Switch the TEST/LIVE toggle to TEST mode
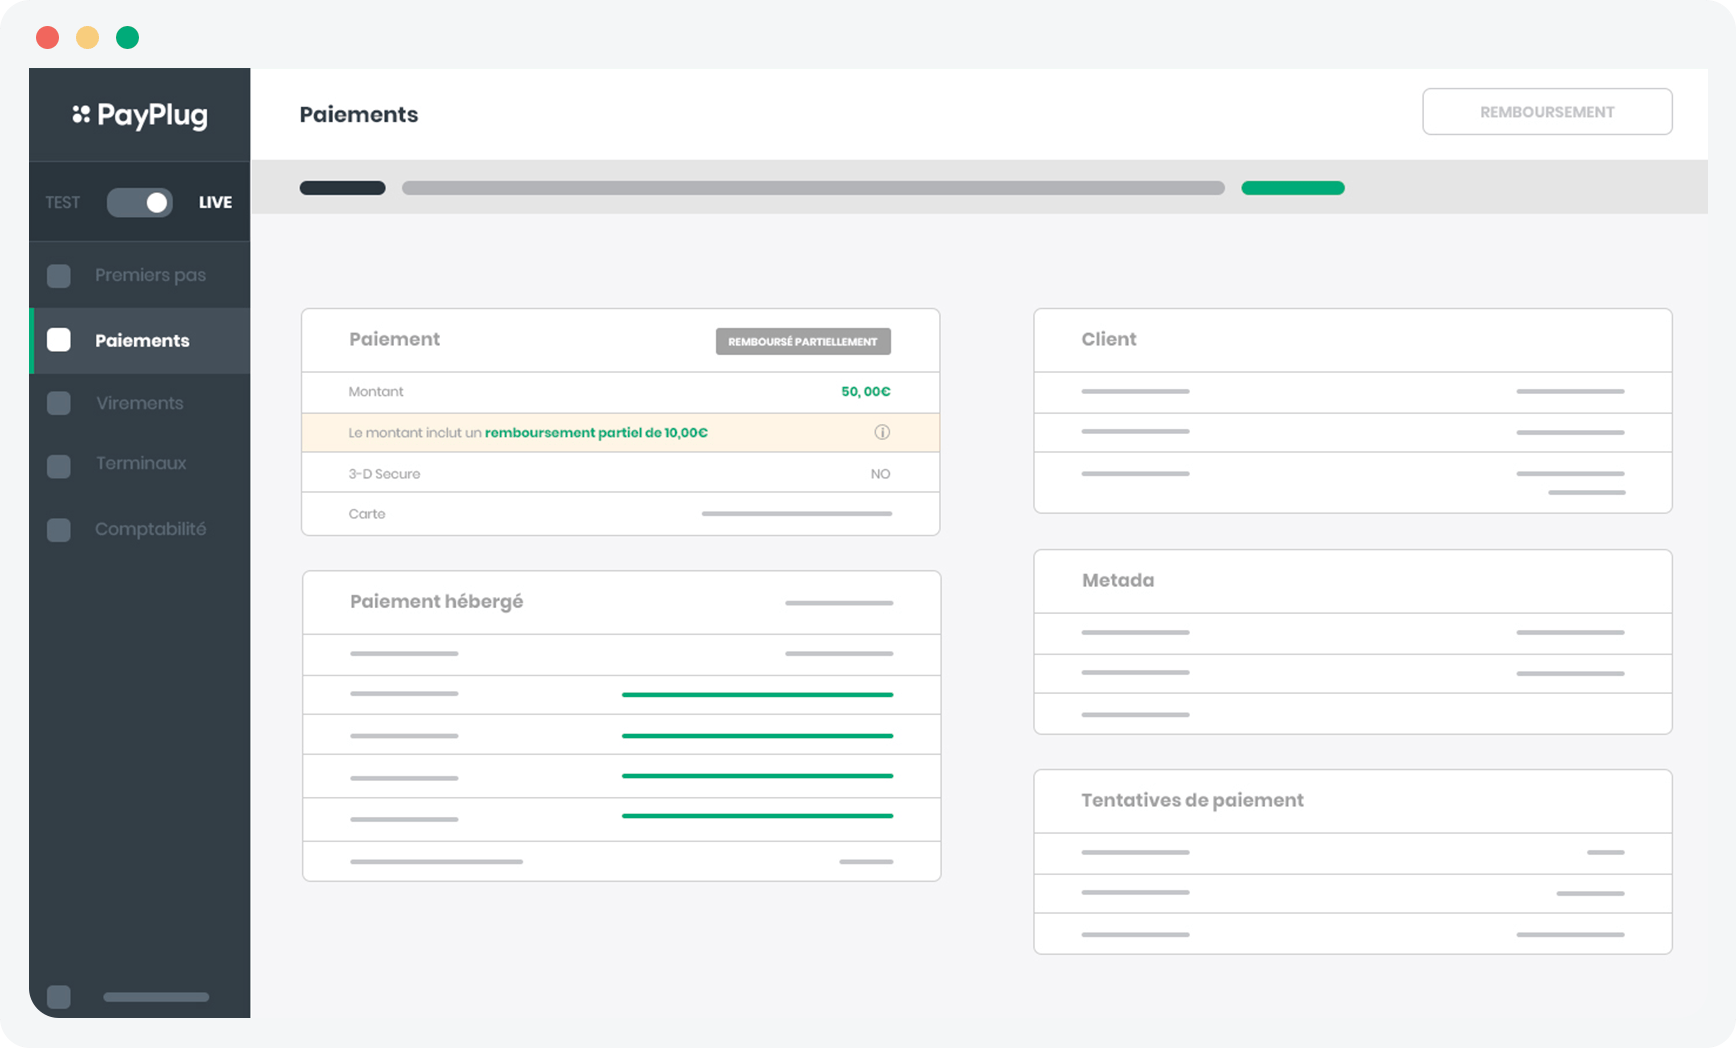 point(139,202)
